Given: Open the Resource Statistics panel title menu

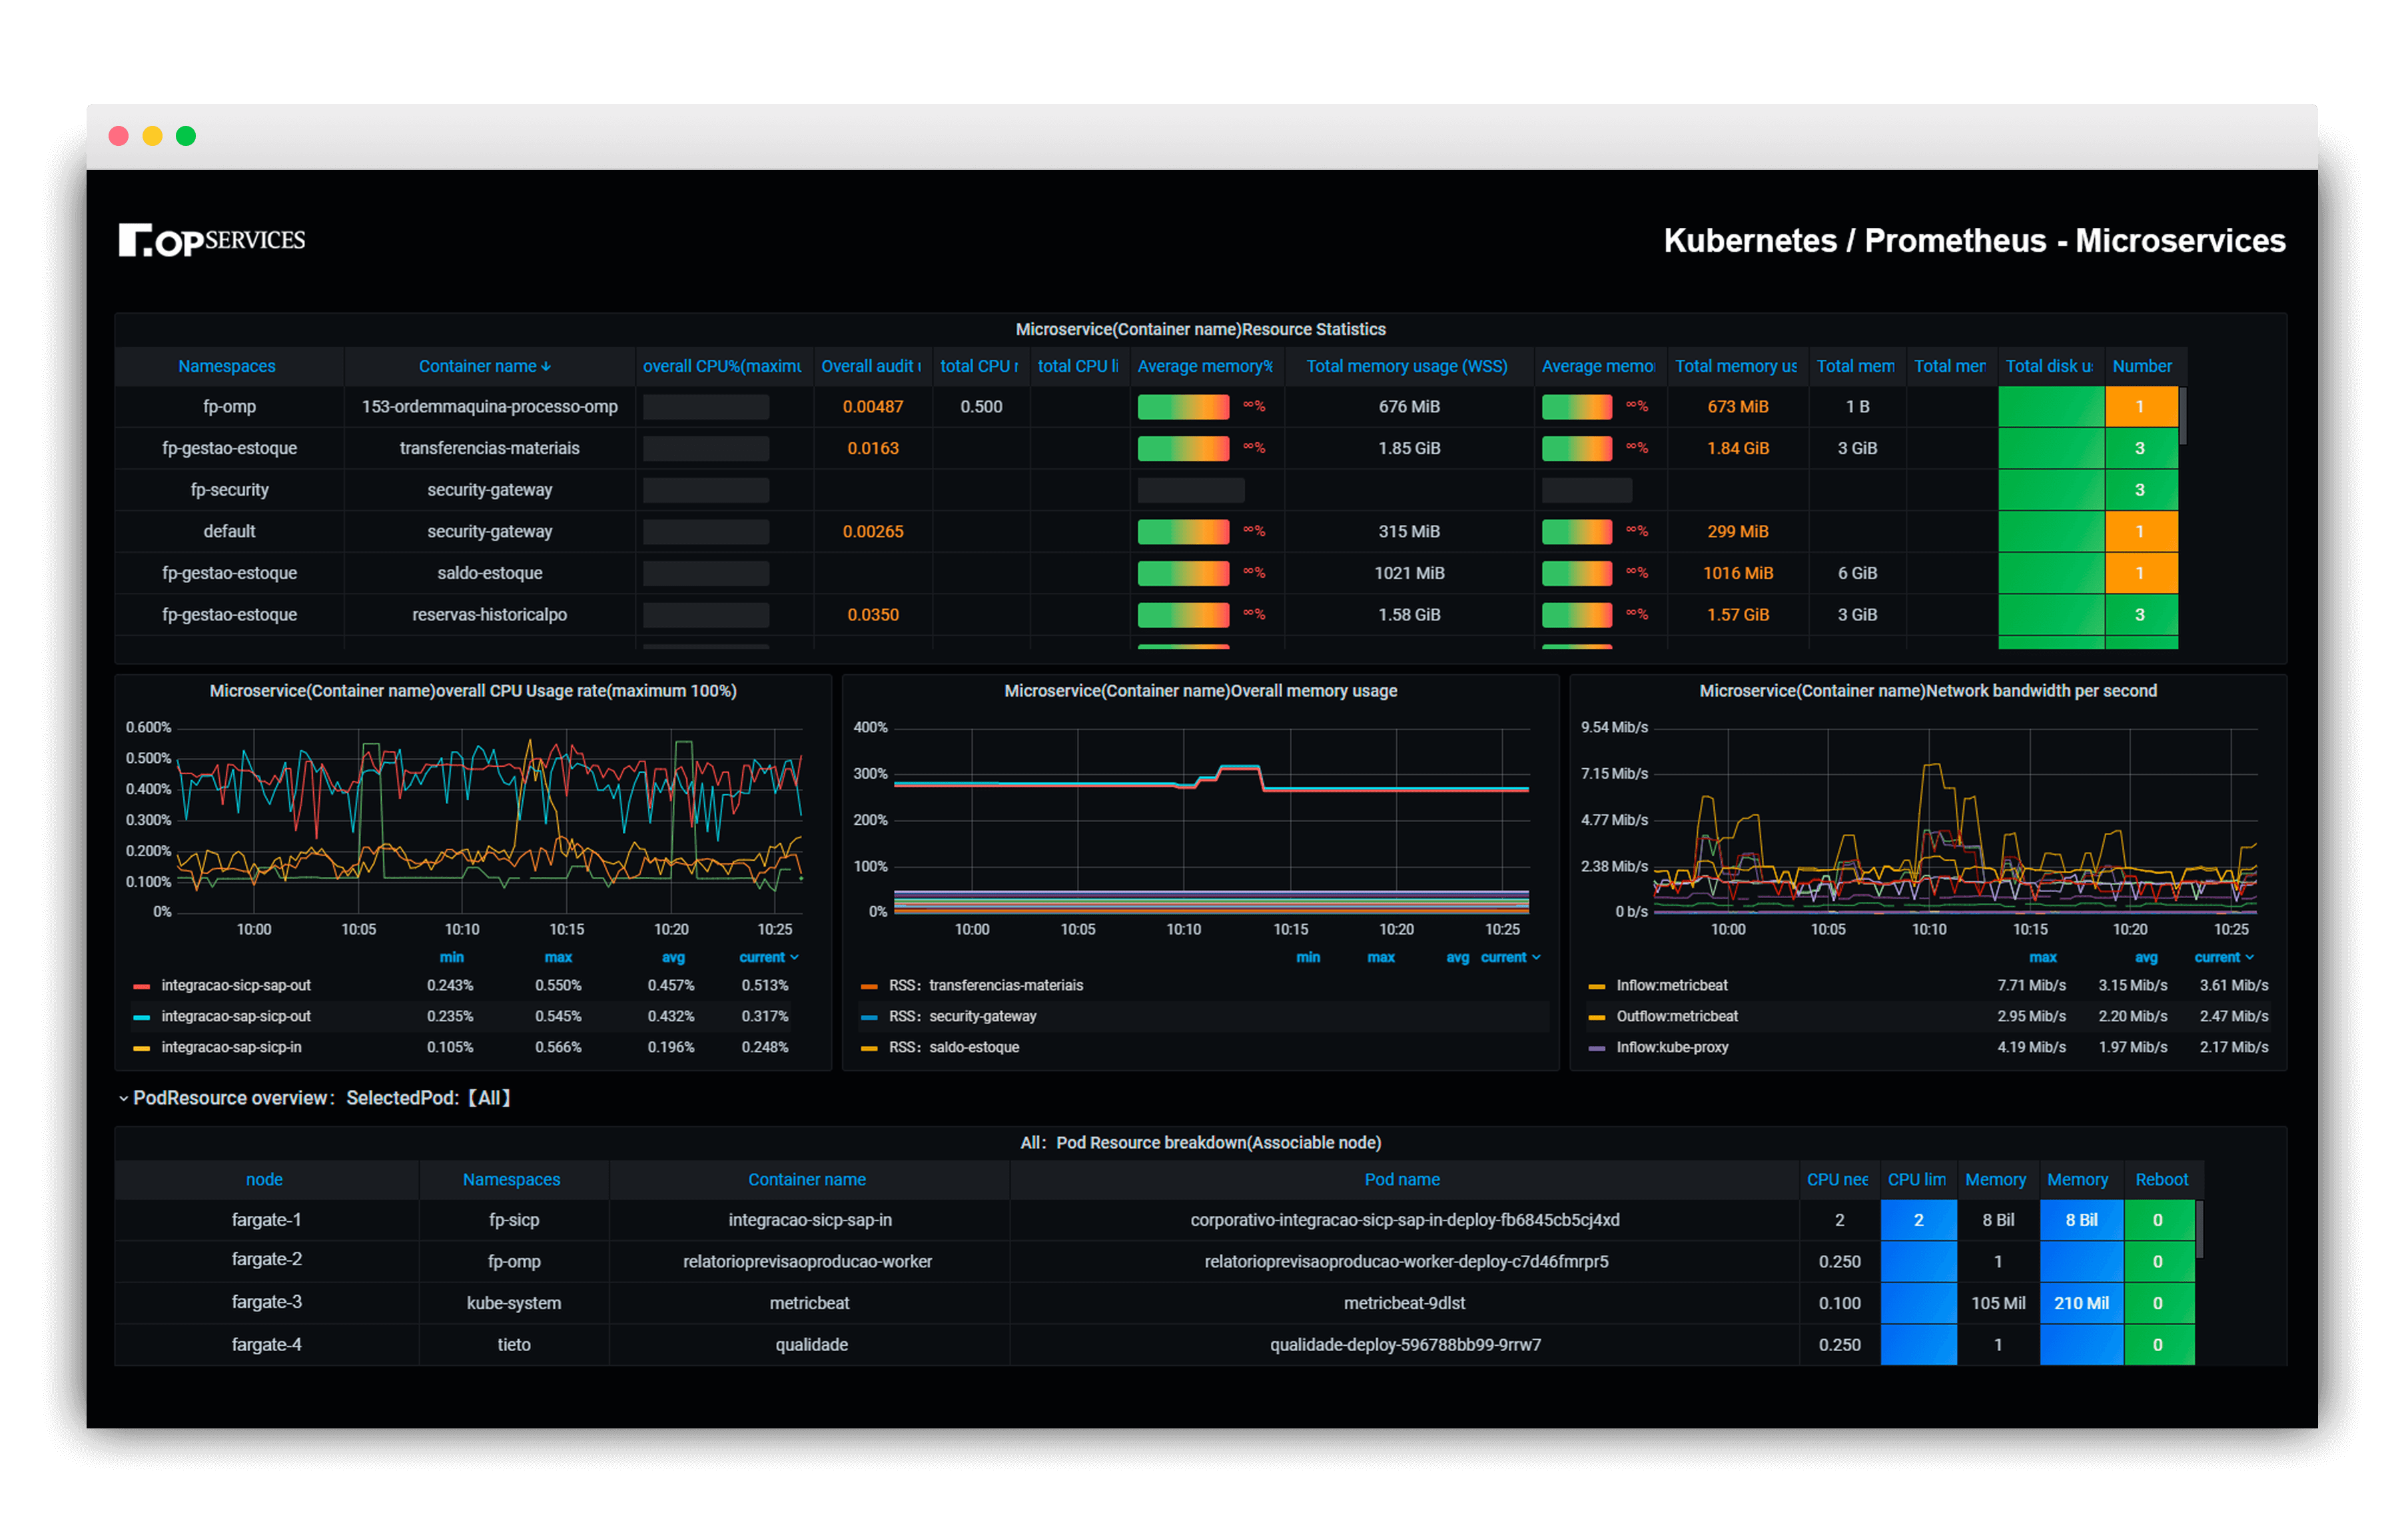Looking at the screenshot, I should [x=1200, y=329].
